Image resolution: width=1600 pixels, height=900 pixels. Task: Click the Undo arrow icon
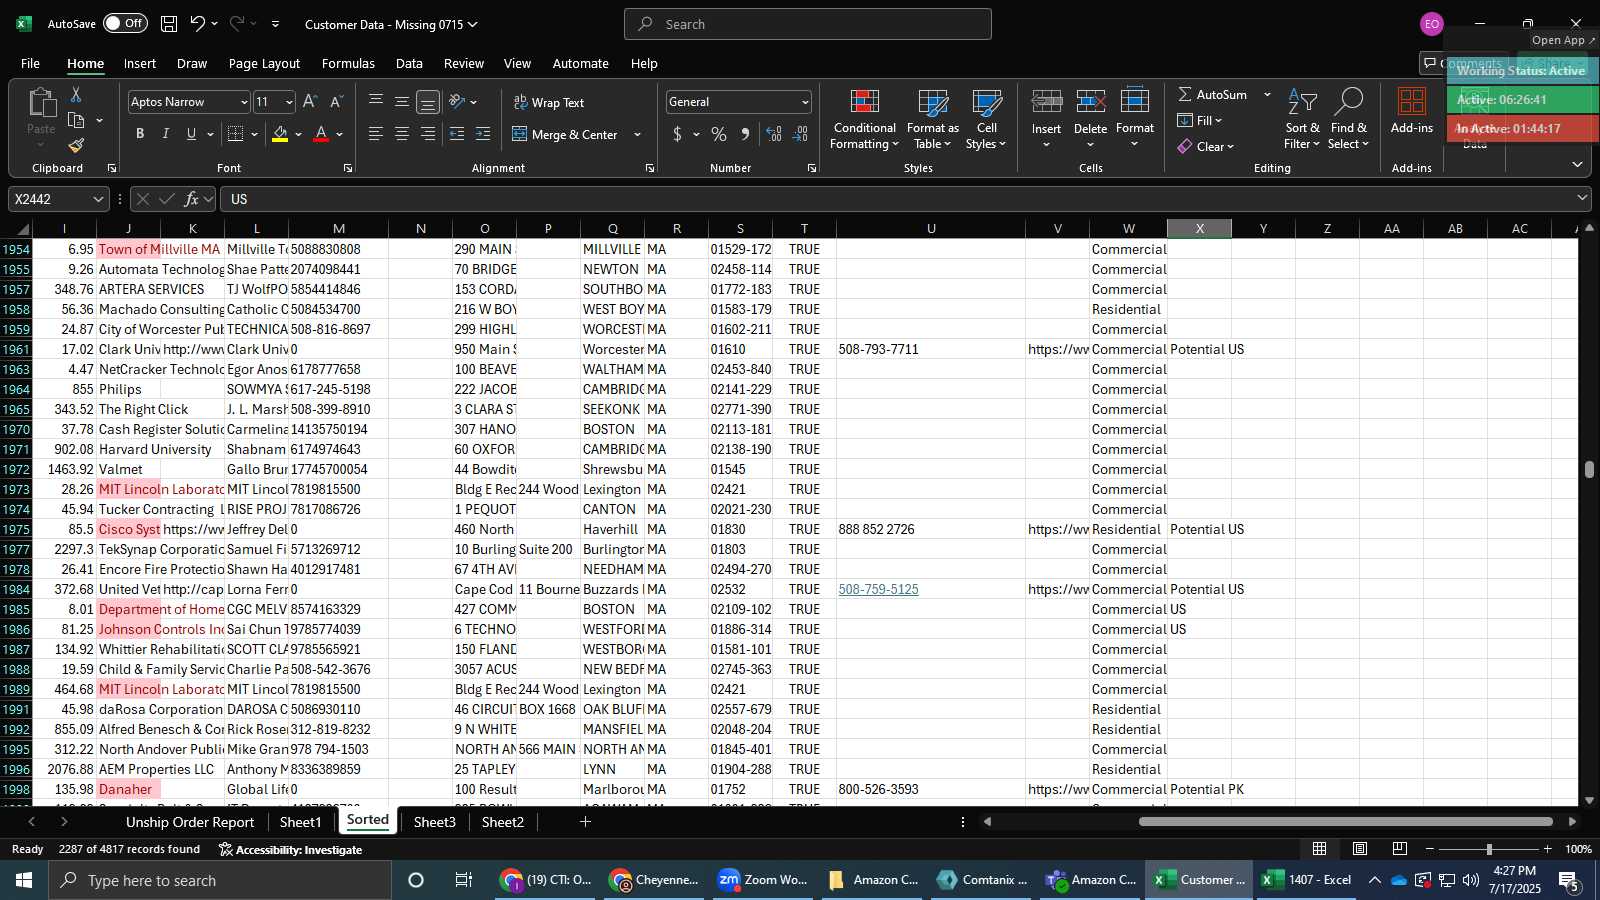pyautogui.click(x=198, y=24)
